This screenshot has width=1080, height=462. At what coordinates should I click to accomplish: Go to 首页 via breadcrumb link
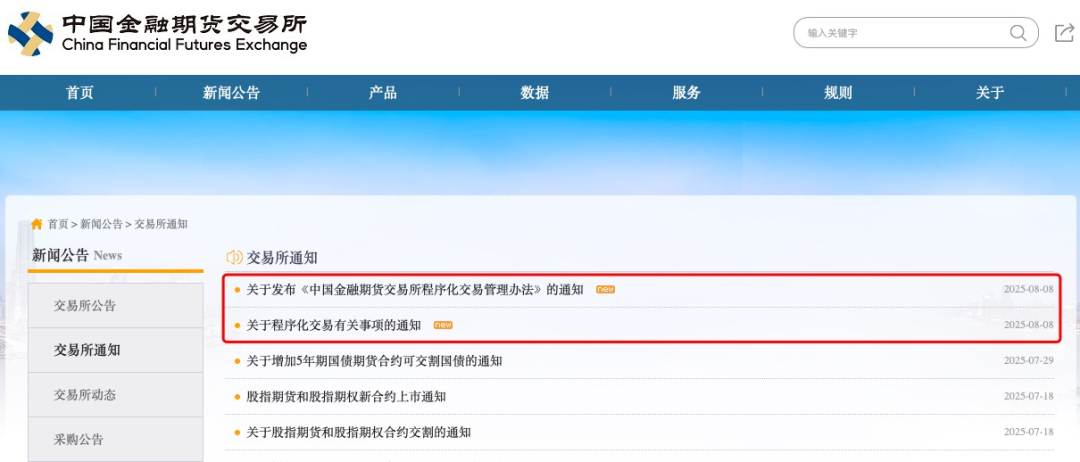(x=58, y=224)
